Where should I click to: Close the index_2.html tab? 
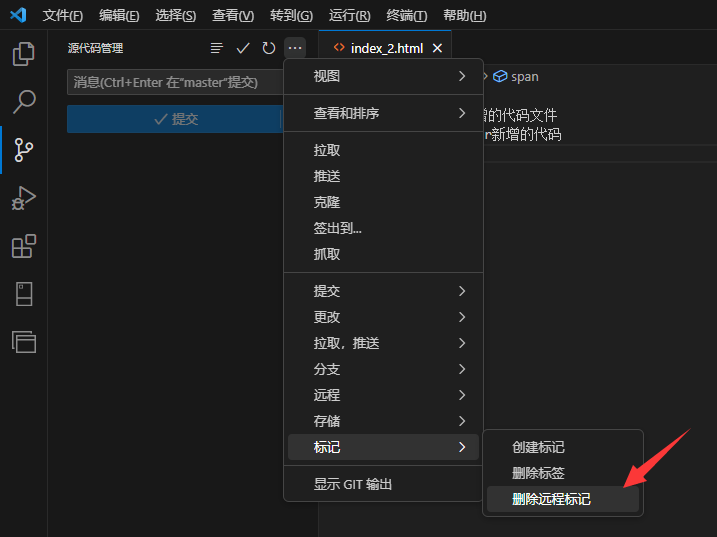437,48
